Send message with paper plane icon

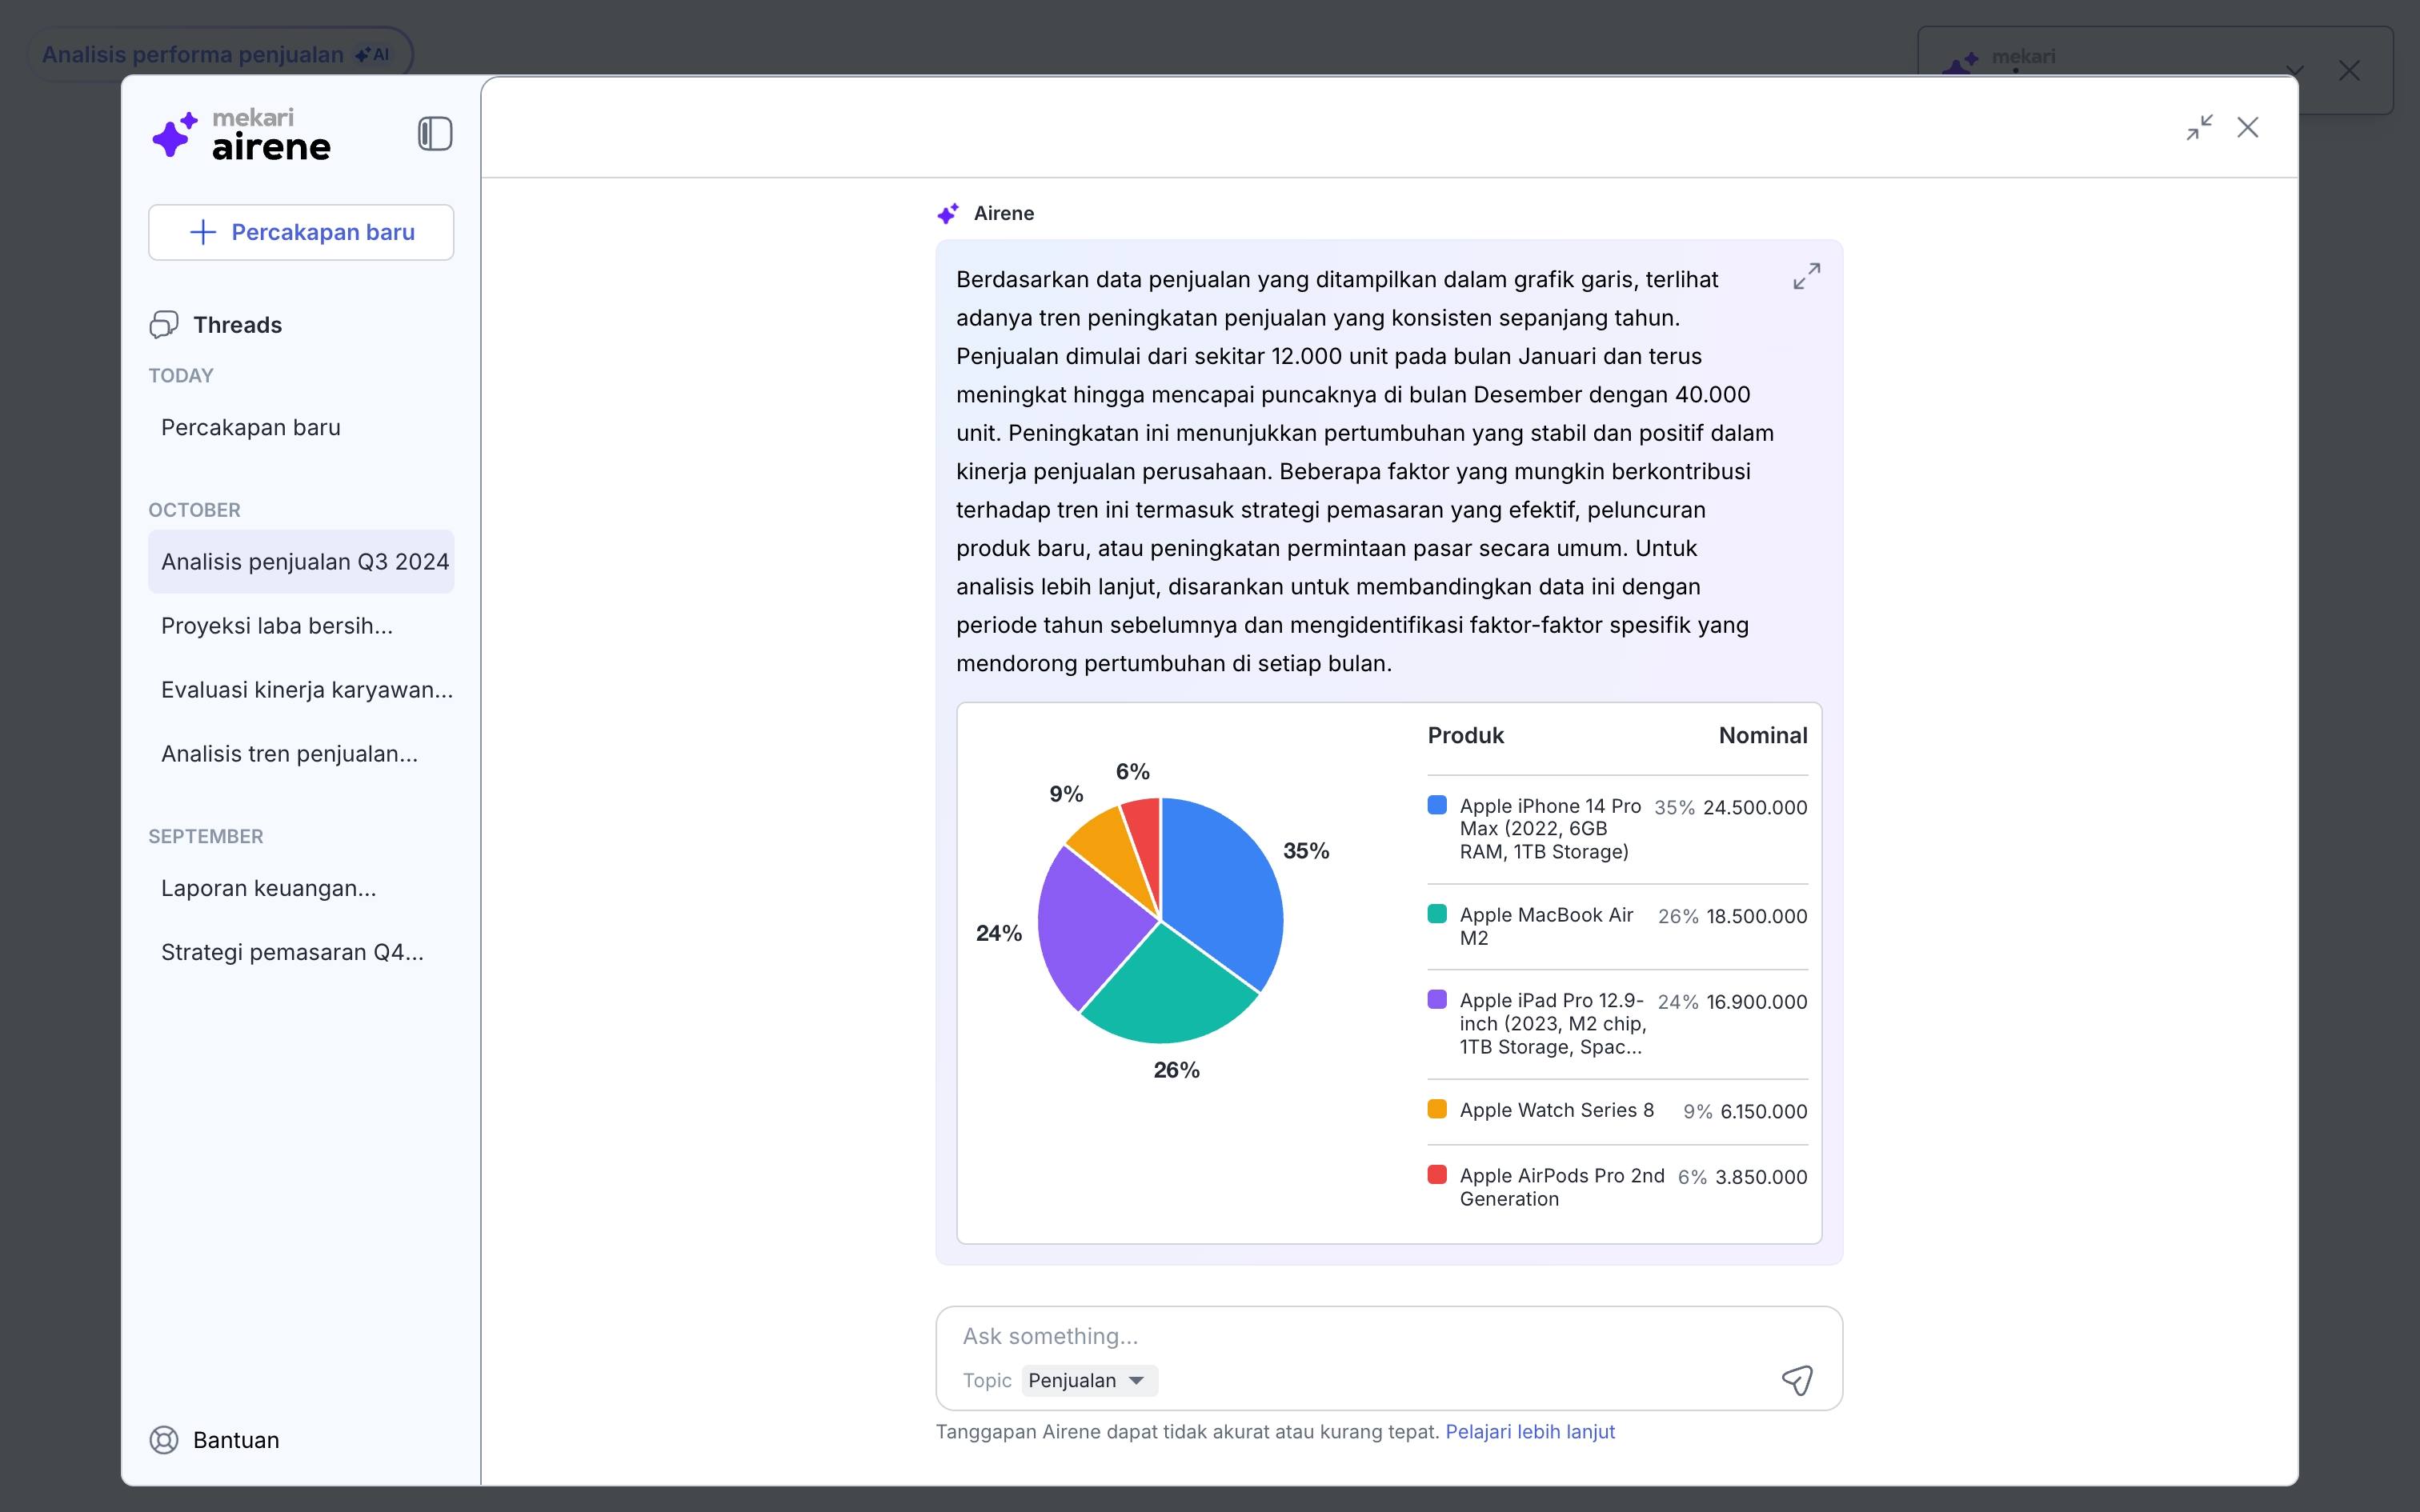(1797, 1380)
